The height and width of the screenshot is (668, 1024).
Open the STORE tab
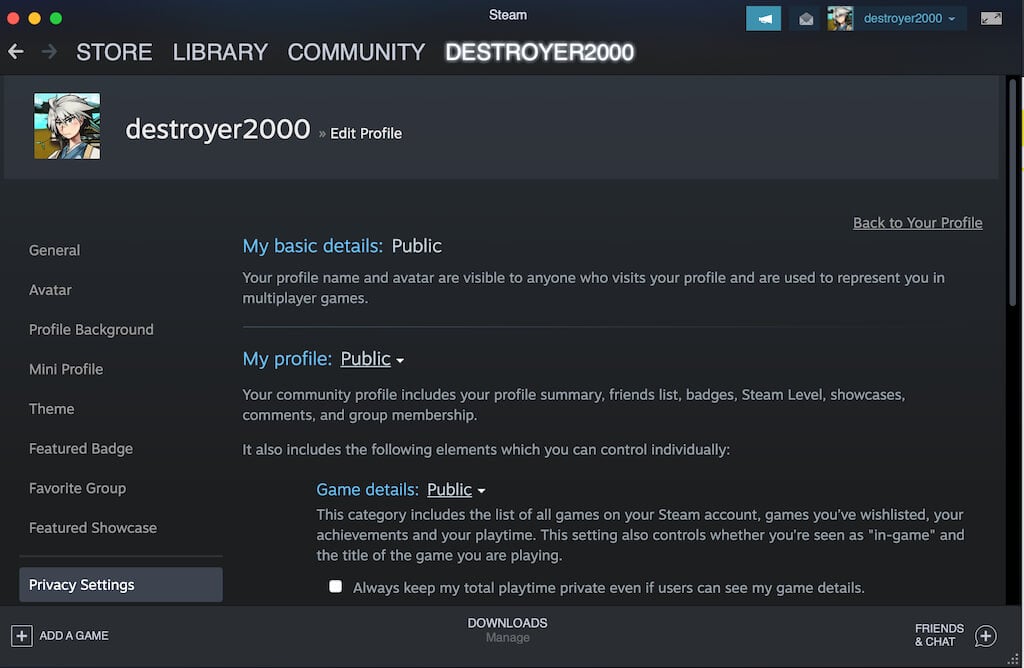114,52
